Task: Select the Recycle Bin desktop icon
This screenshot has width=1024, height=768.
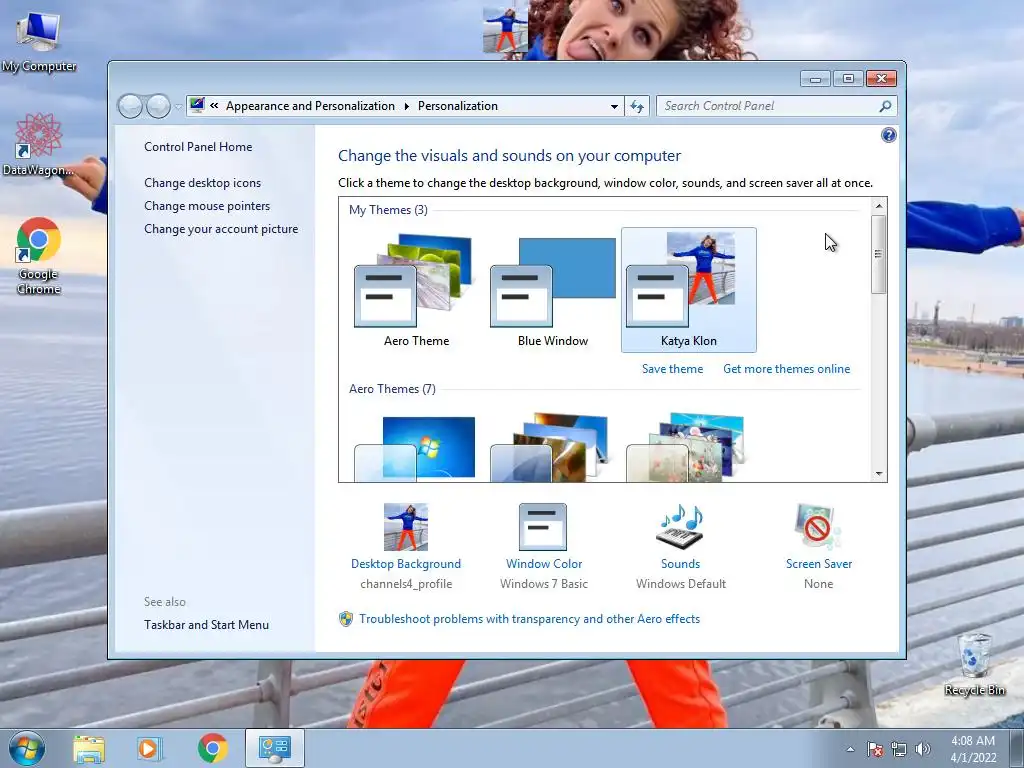Action: click(x=974, y=665)
